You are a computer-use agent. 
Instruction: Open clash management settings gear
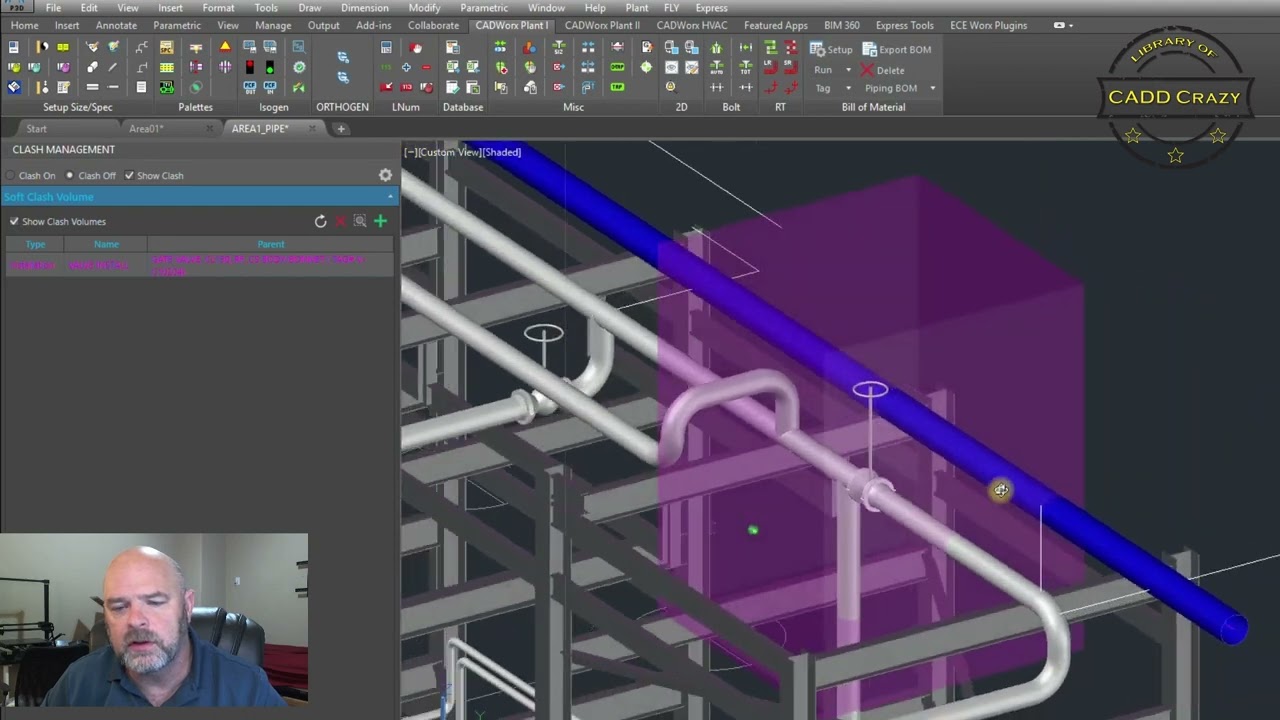(x=385, y=175)
